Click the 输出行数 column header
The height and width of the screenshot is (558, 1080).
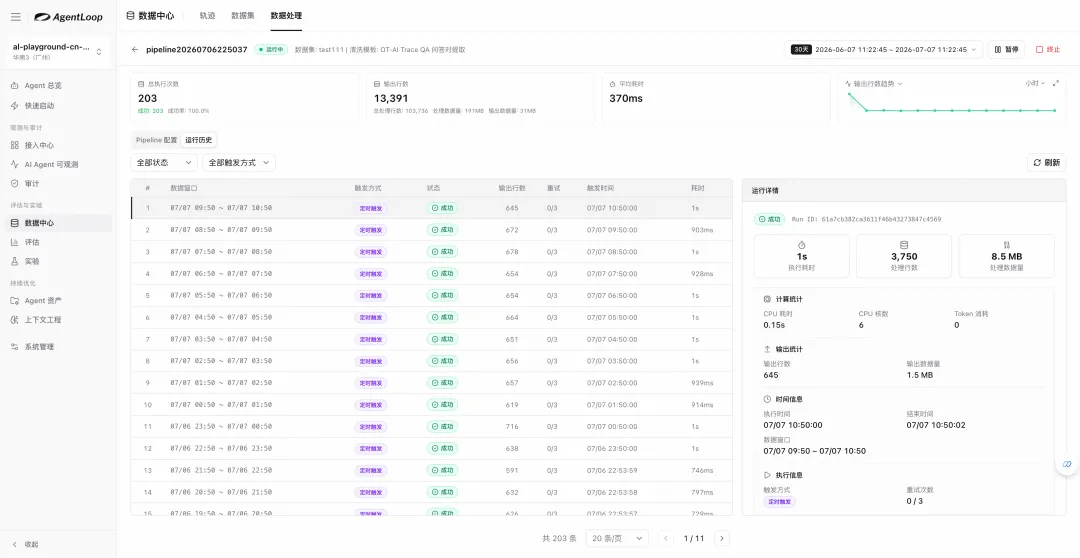512,188
